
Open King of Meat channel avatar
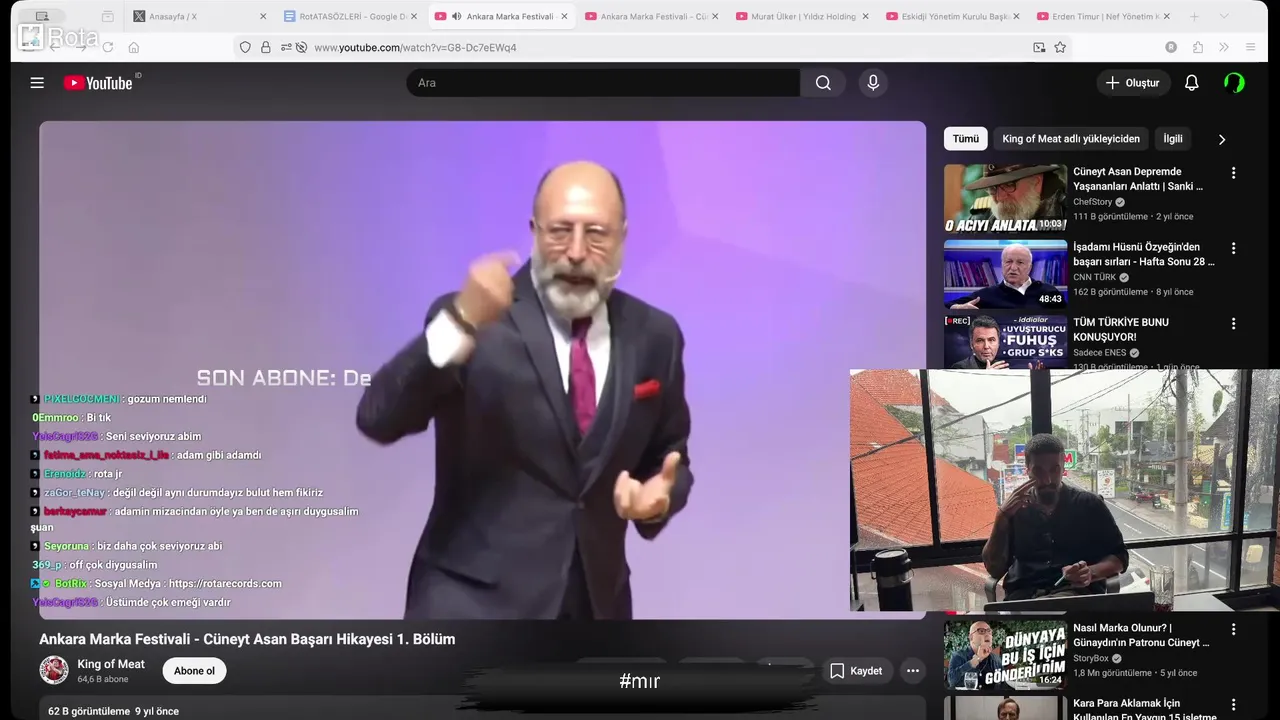[x=54, y=670]
